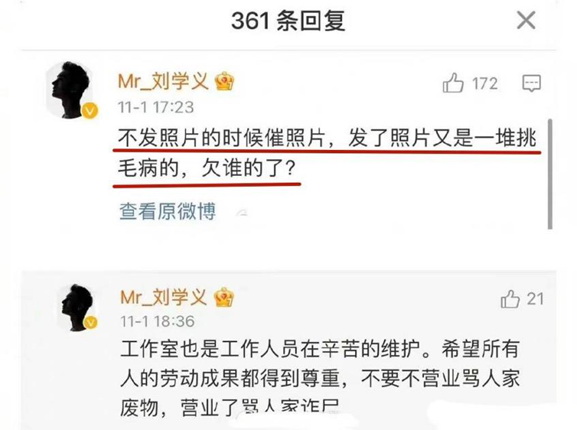Open reply via speech bubble icon
This screenshot has height=430, width=577.
pos(532,83)
